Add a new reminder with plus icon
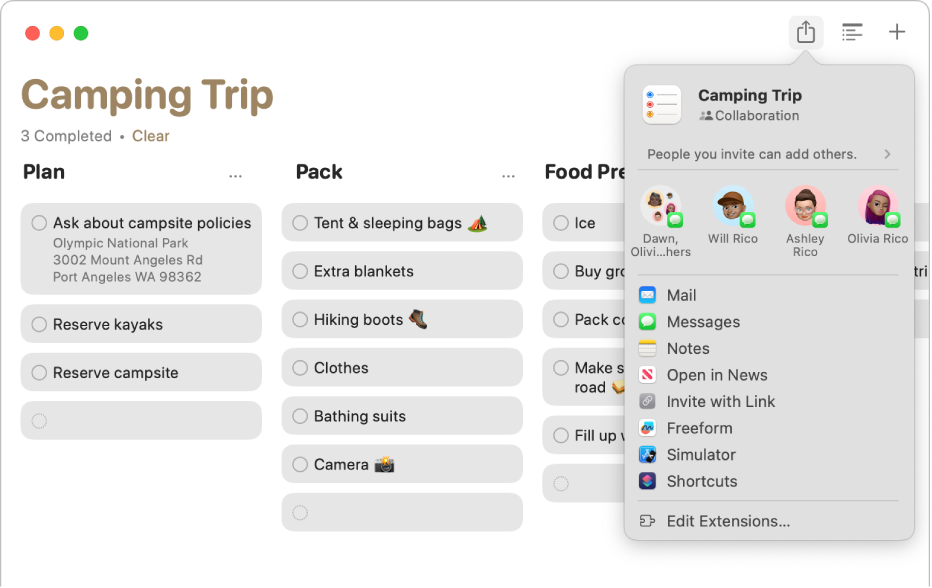Viewport: 932px width, 588px height. tap(897, 32)
